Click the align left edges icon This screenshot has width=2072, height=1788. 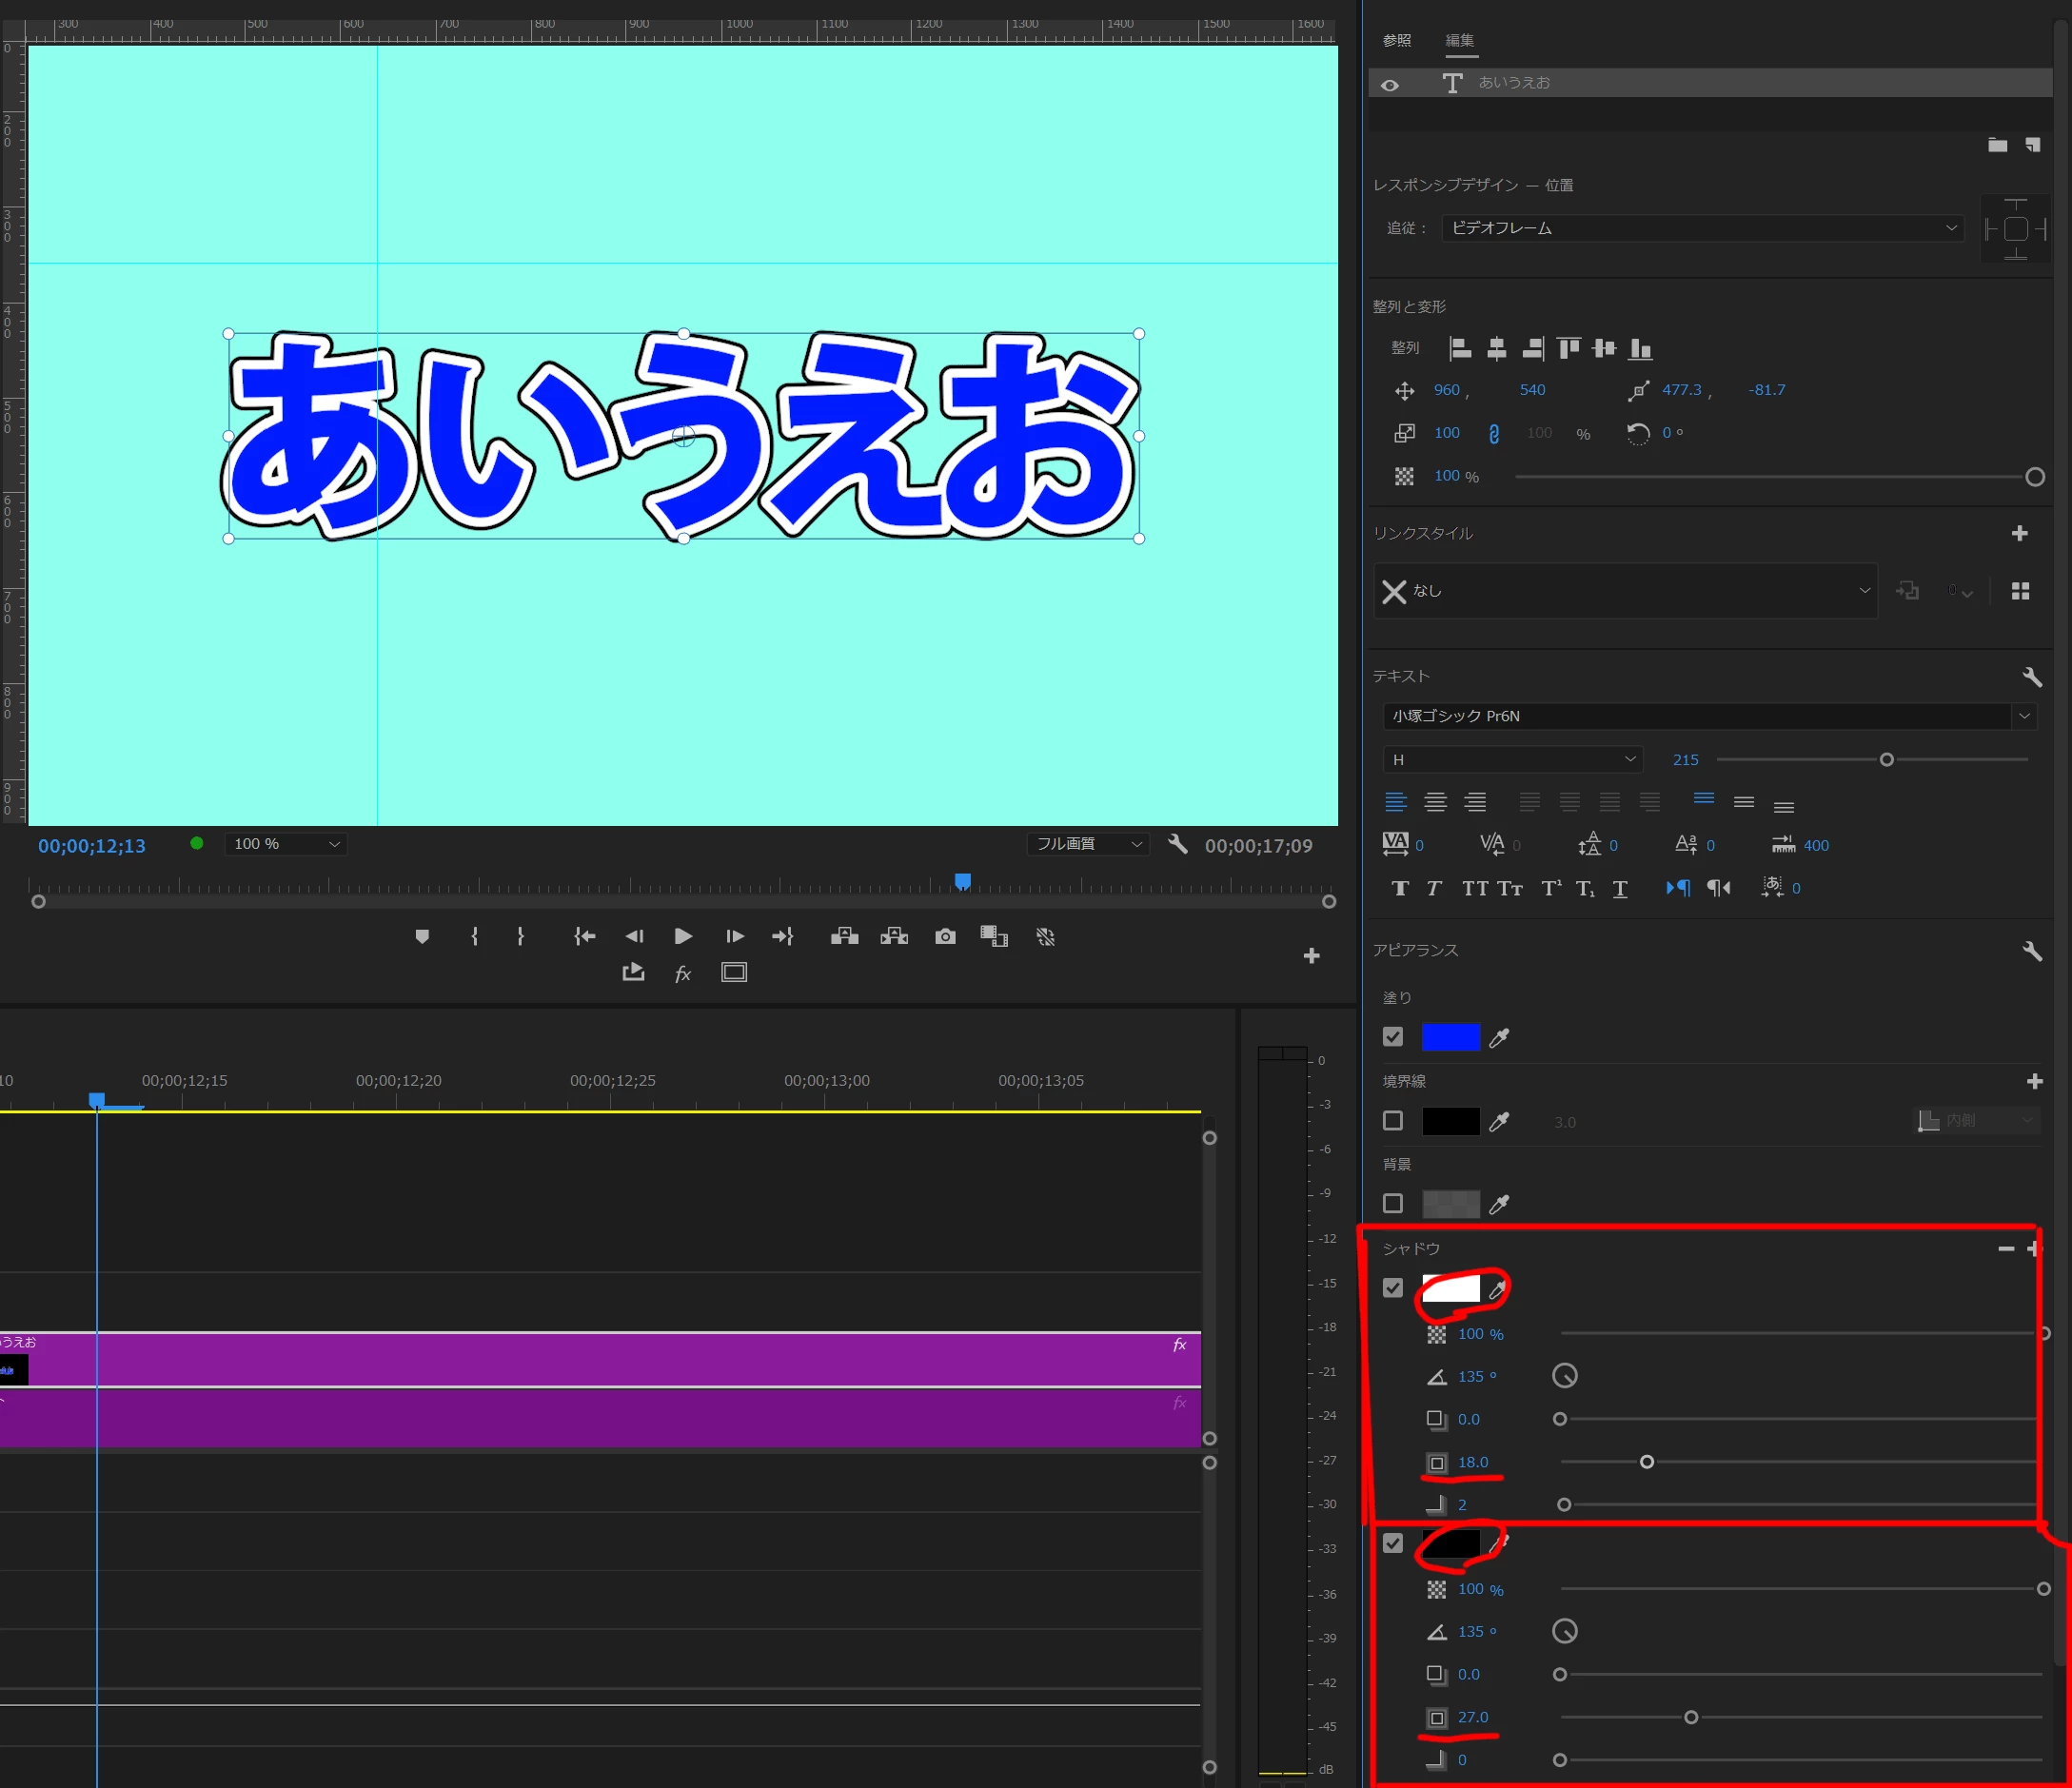pos(1460,348)
